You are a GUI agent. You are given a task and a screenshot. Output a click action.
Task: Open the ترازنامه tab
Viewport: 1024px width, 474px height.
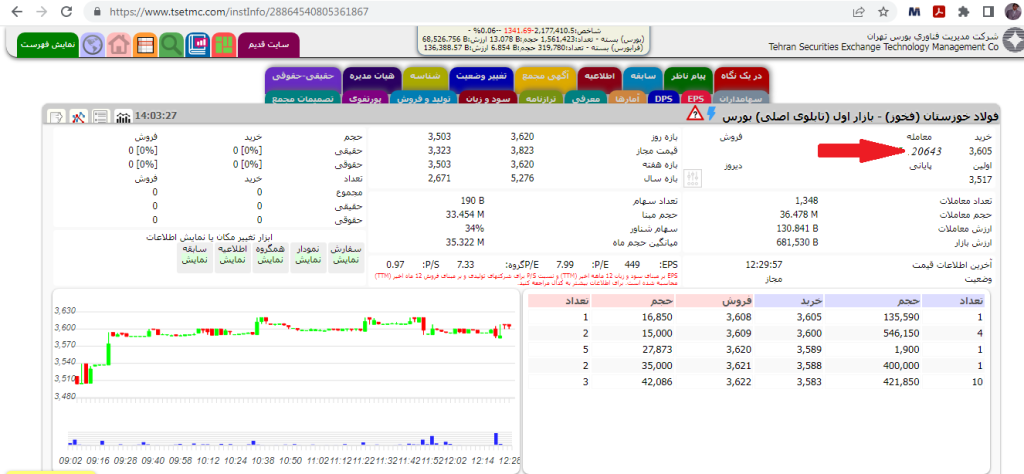click(x=541, y=99)
